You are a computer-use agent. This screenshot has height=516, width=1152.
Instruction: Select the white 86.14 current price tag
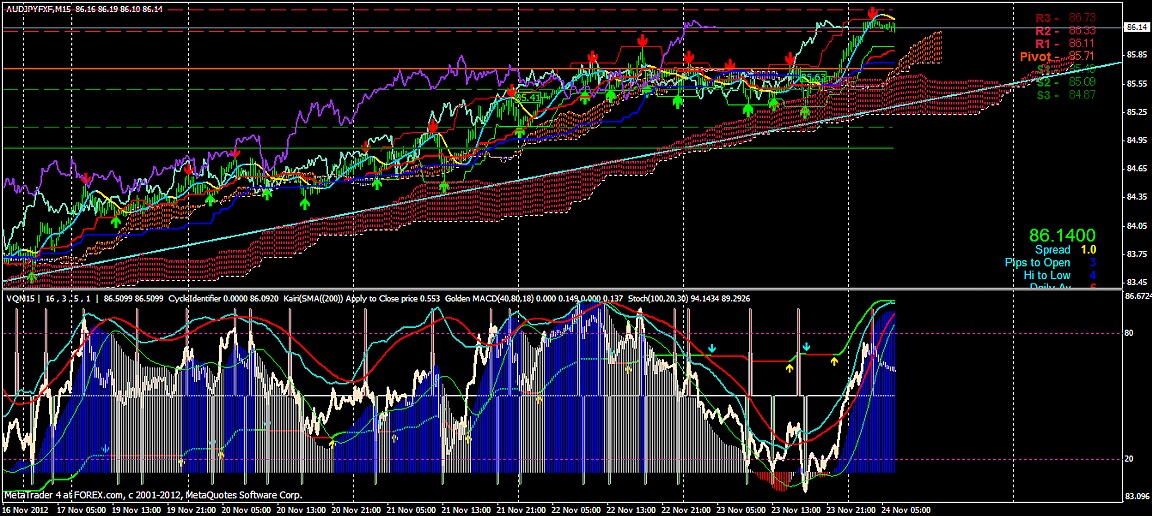[x=1137, y=26]
